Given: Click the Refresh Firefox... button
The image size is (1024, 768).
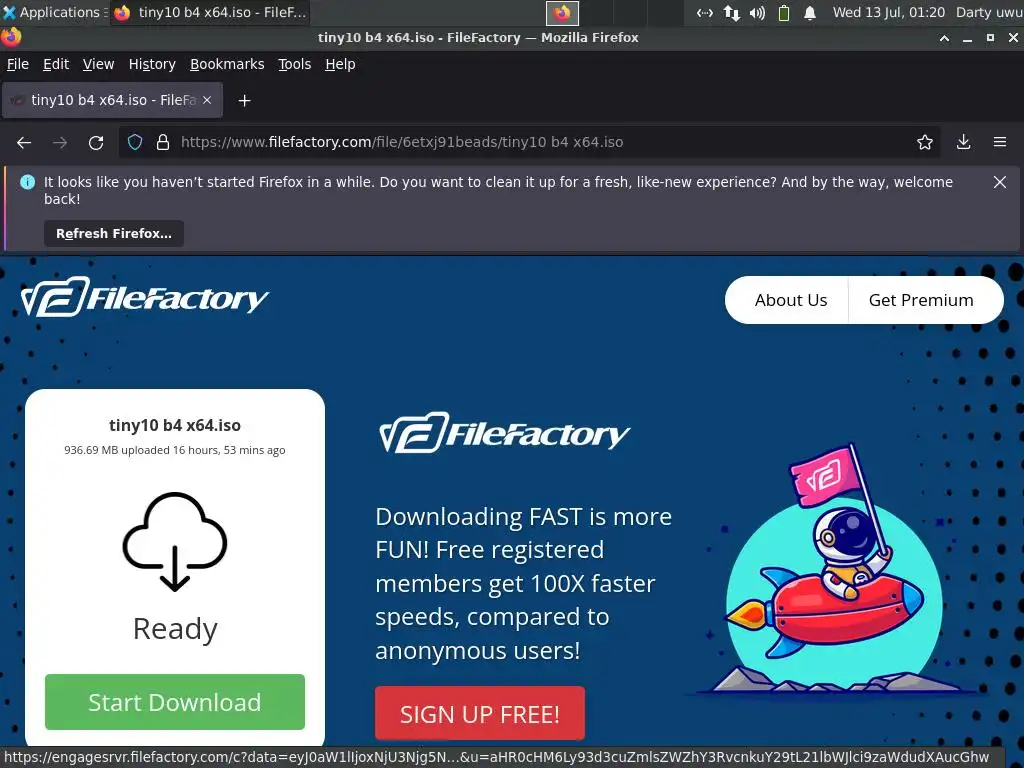Looking at the screenshot, I should pos(114,233).
